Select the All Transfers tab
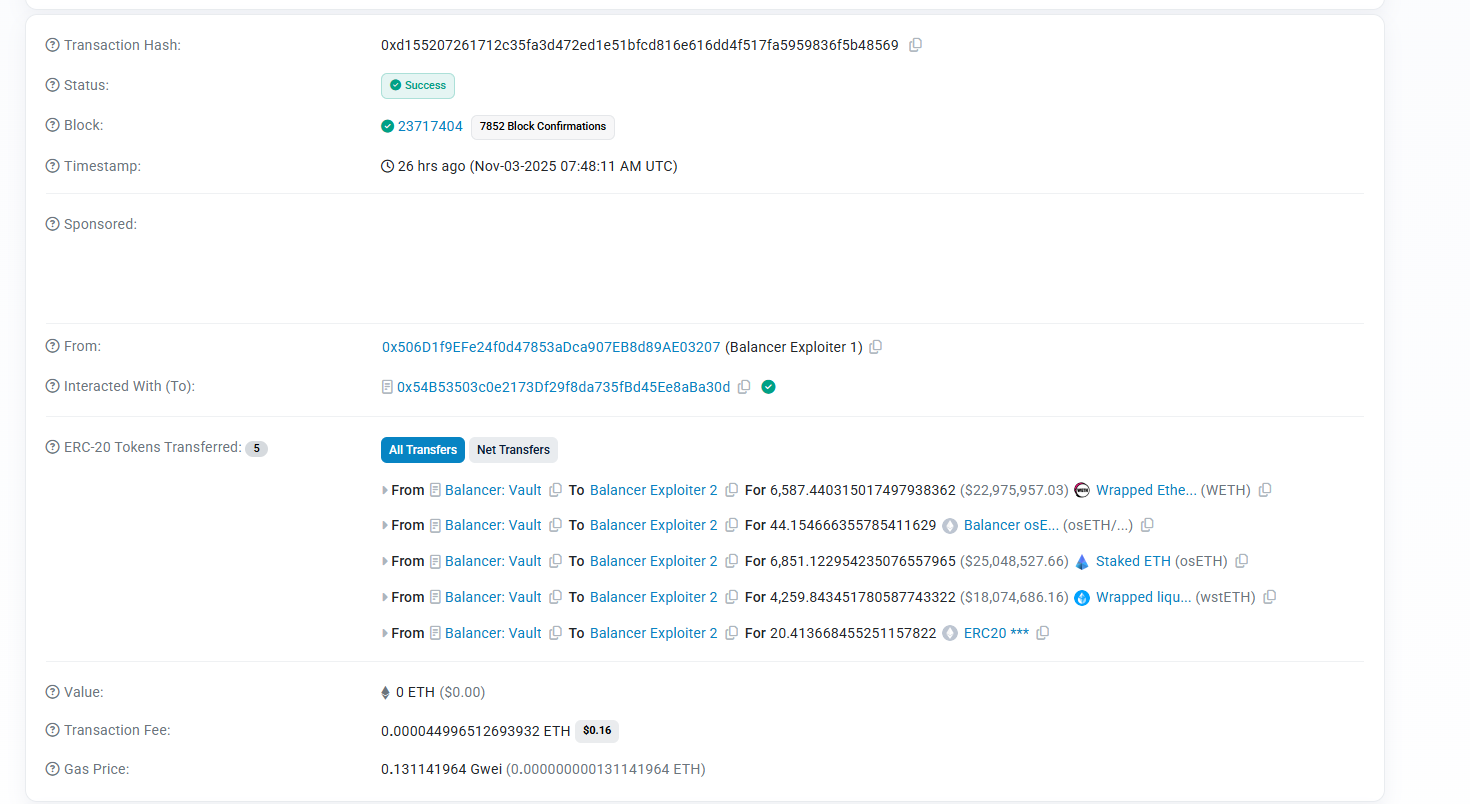 [x=423, y=450]
